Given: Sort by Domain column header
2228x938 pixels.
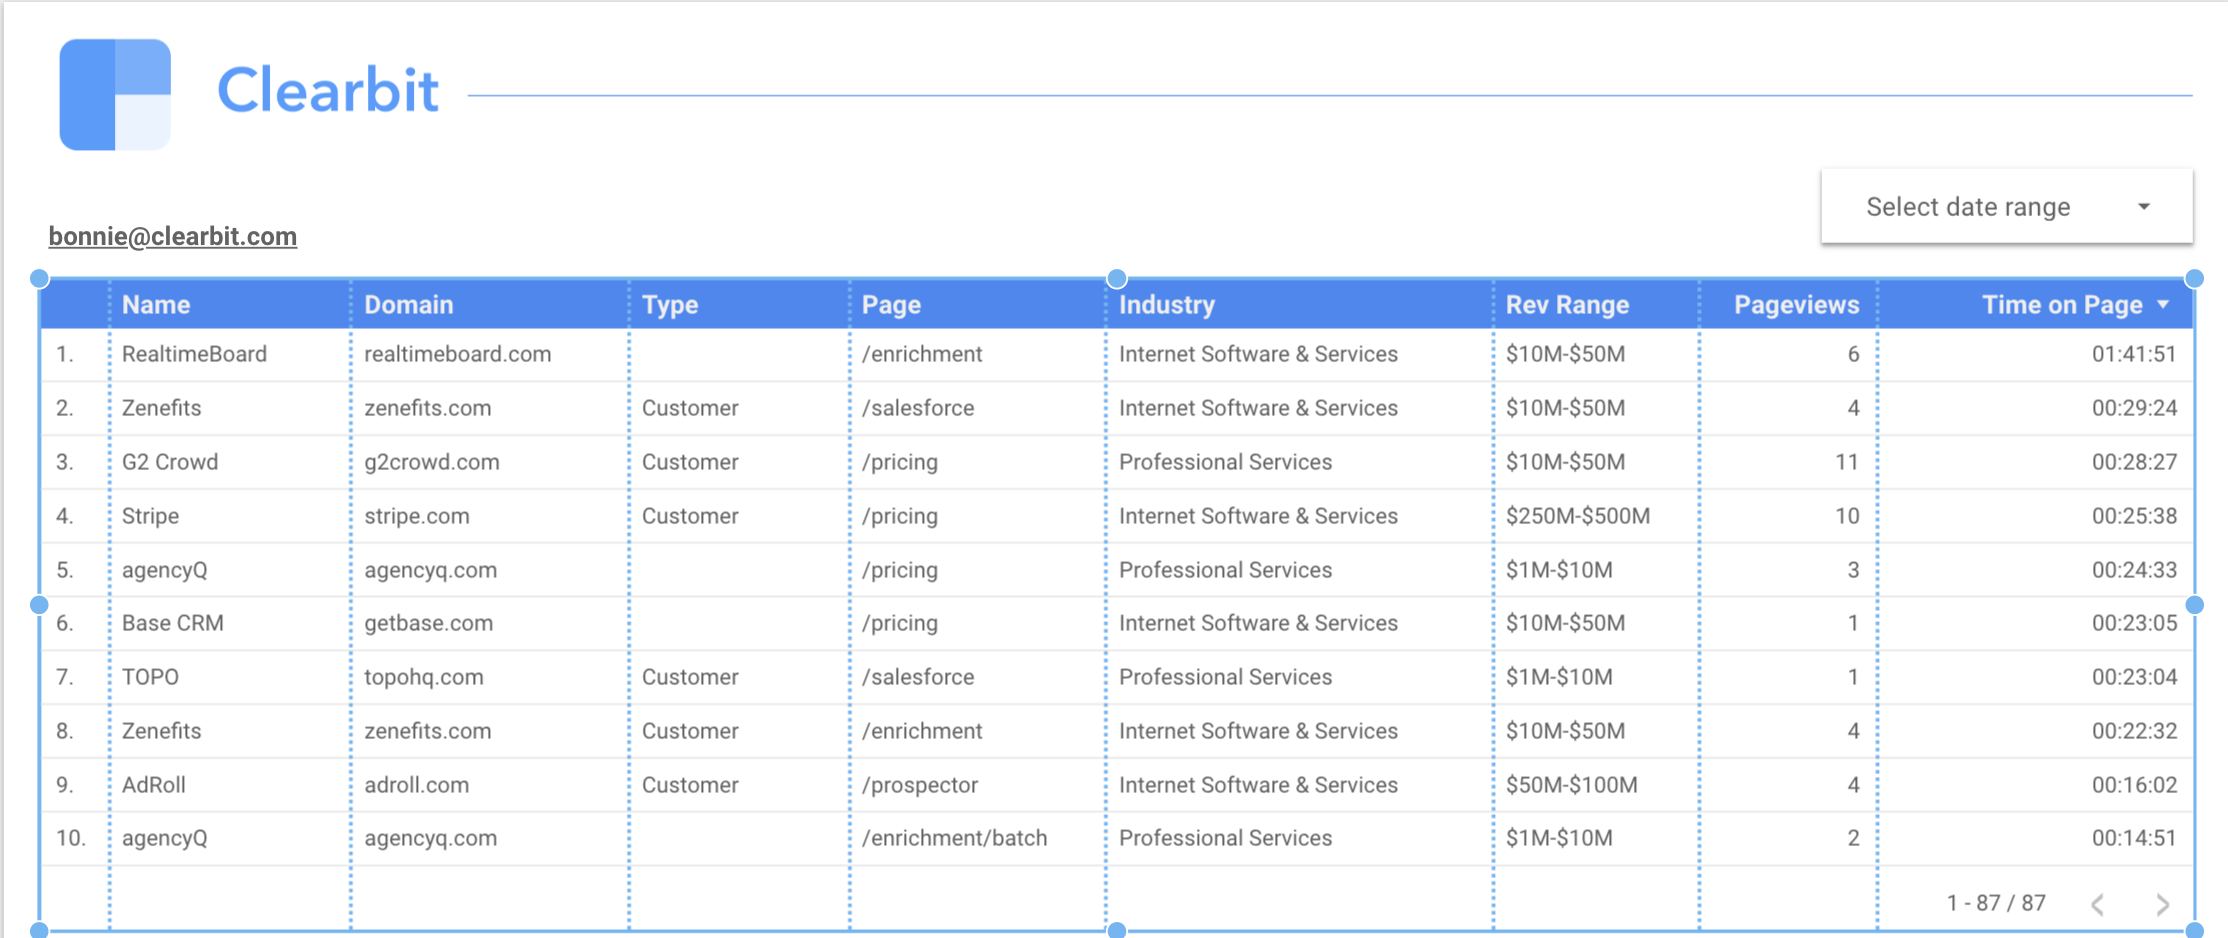Looking at the screenshot, I should coord(409,305).
